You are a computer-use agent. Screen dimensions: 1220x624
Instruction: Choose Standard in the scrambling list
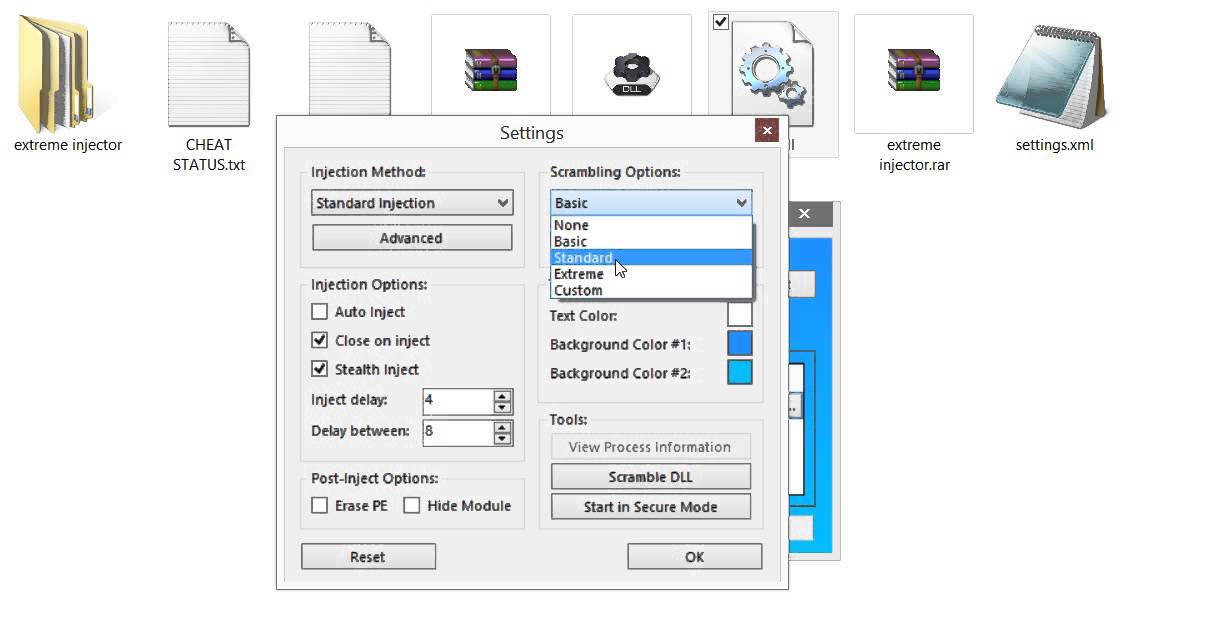coord(651,258)
